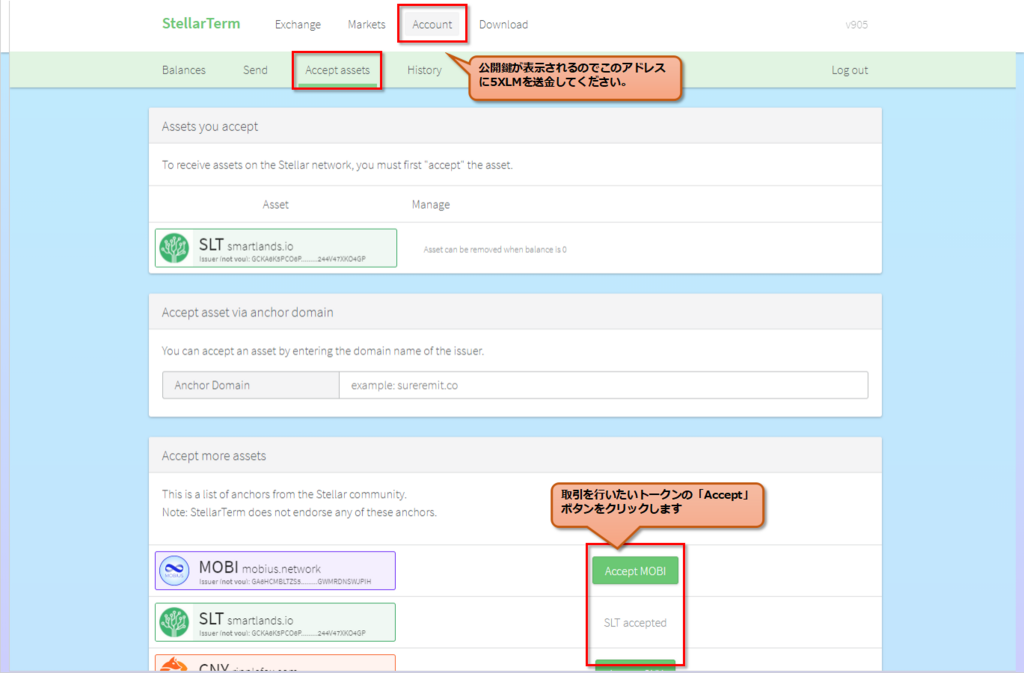Click the StellarTerm logo
This screenshot has width=1024, height=673.
pyautogui.click(x=201, y=24)
